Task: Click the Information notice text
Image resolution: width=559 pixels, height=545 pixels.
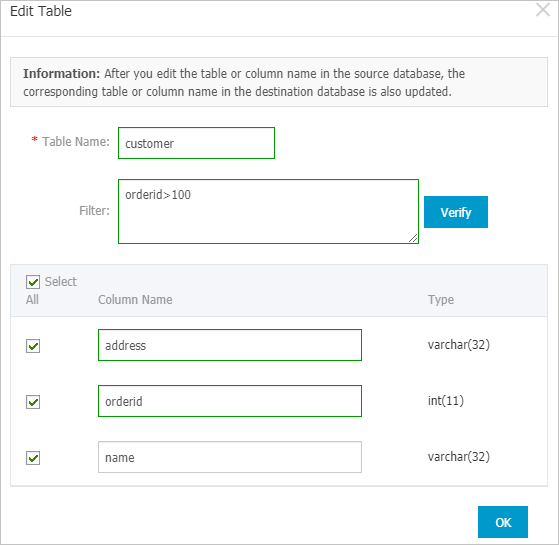Action: click(244, 82)
